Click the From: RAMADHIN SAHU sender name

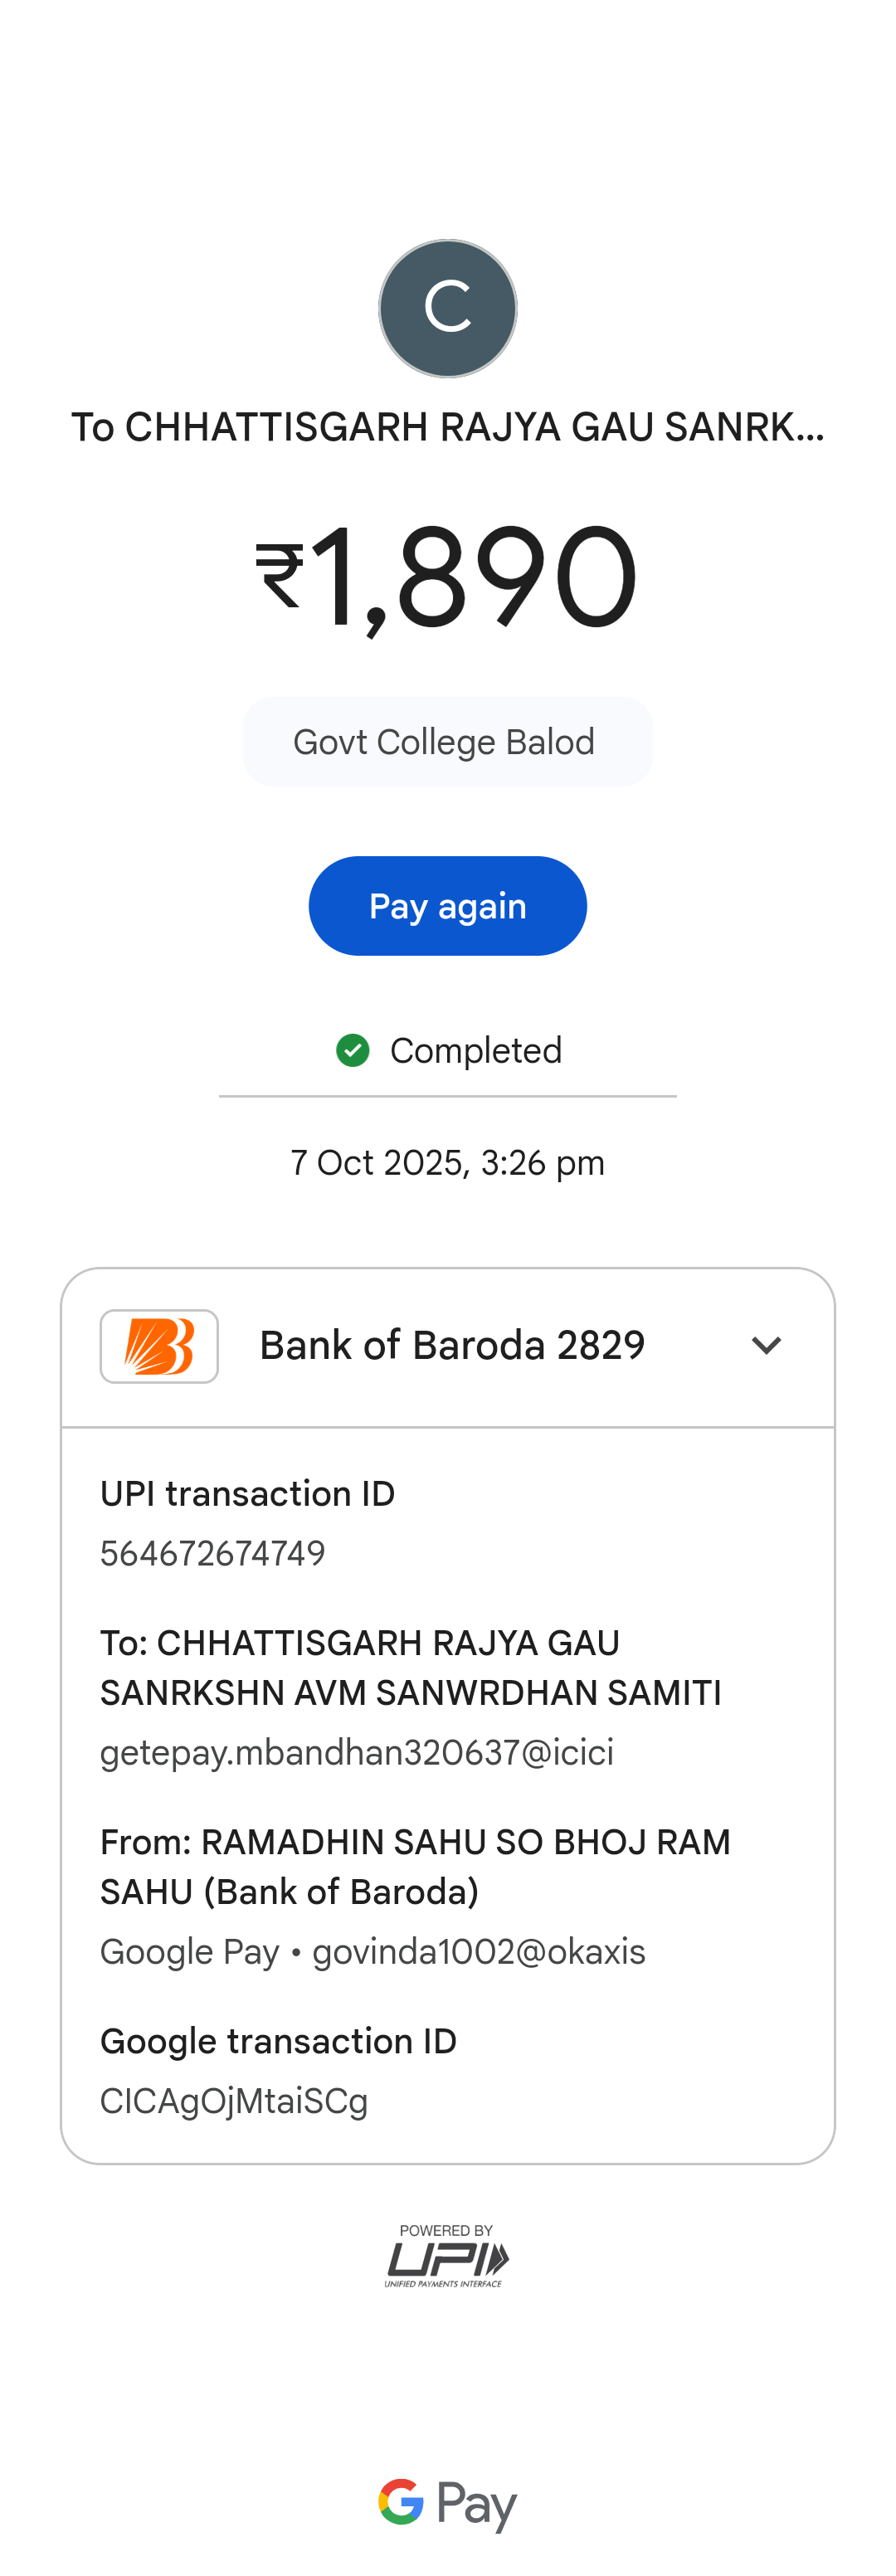coord(415,1866)
